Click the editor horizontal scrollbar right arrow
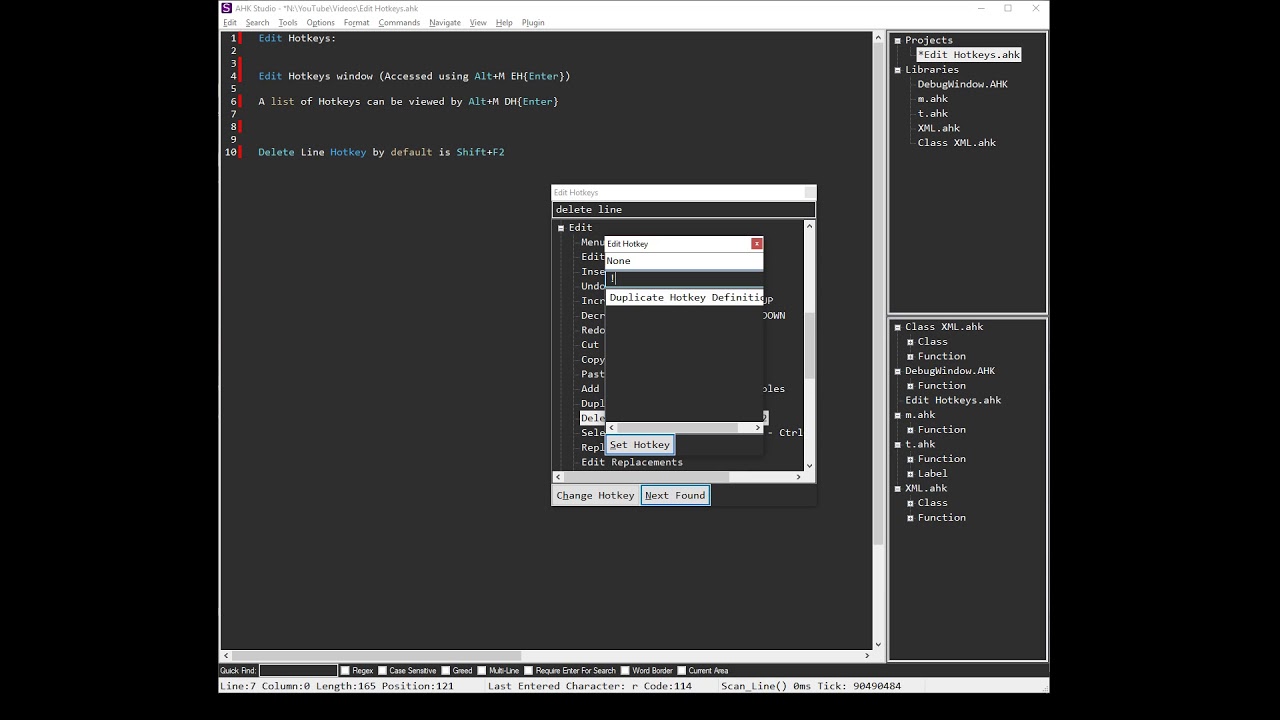The image size is (1280, 720). (867, 656)
